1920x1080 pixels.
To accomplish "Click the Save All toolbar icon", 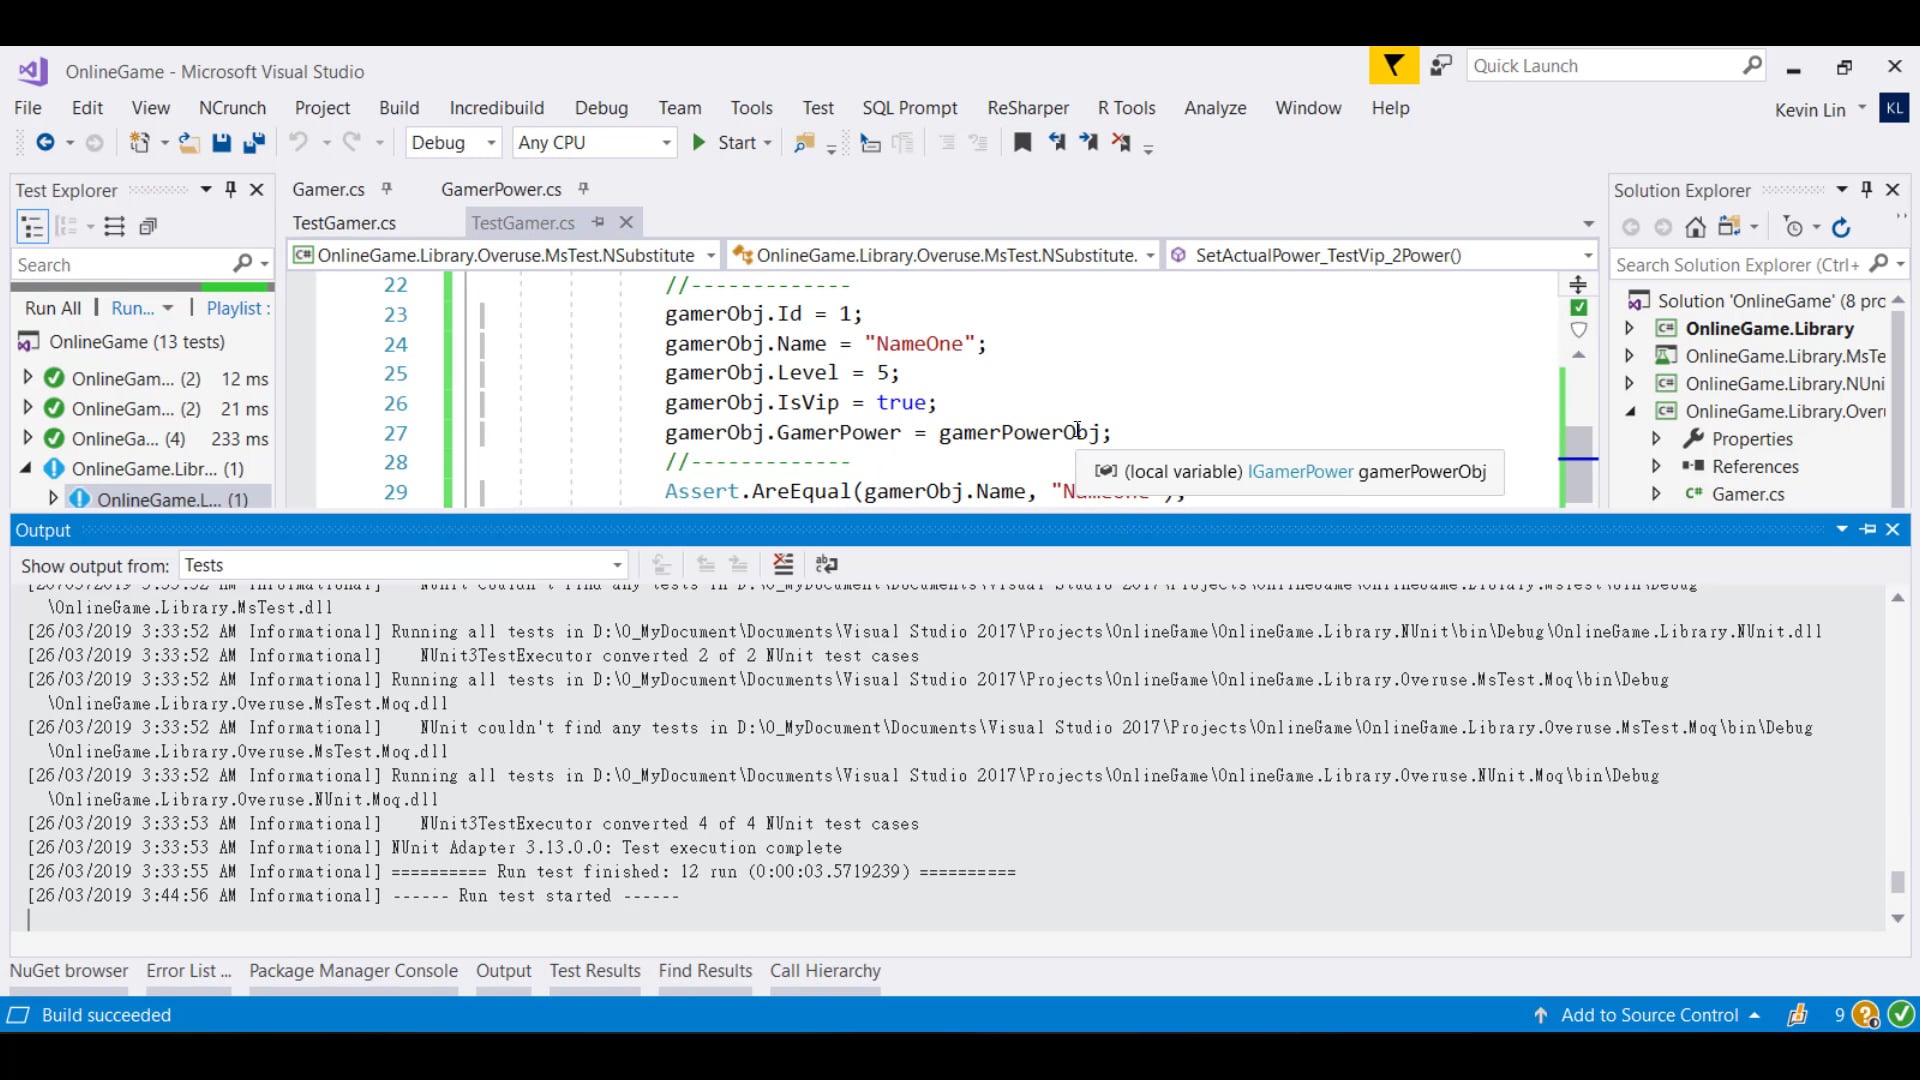I will pyautogui.click(x=254, y=143).
